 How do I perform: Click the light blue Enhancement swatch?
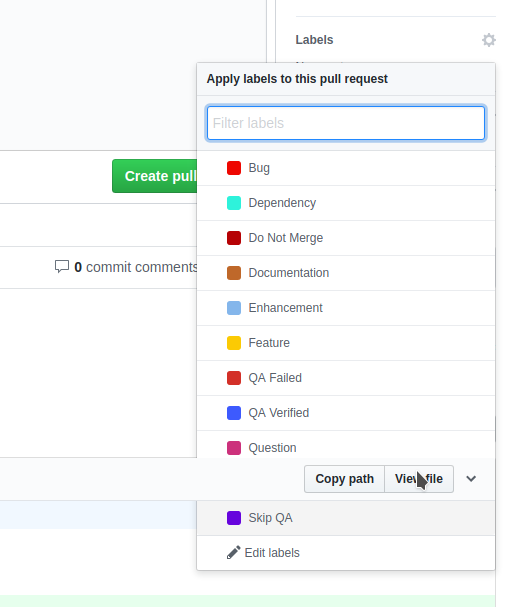point(234,308)
